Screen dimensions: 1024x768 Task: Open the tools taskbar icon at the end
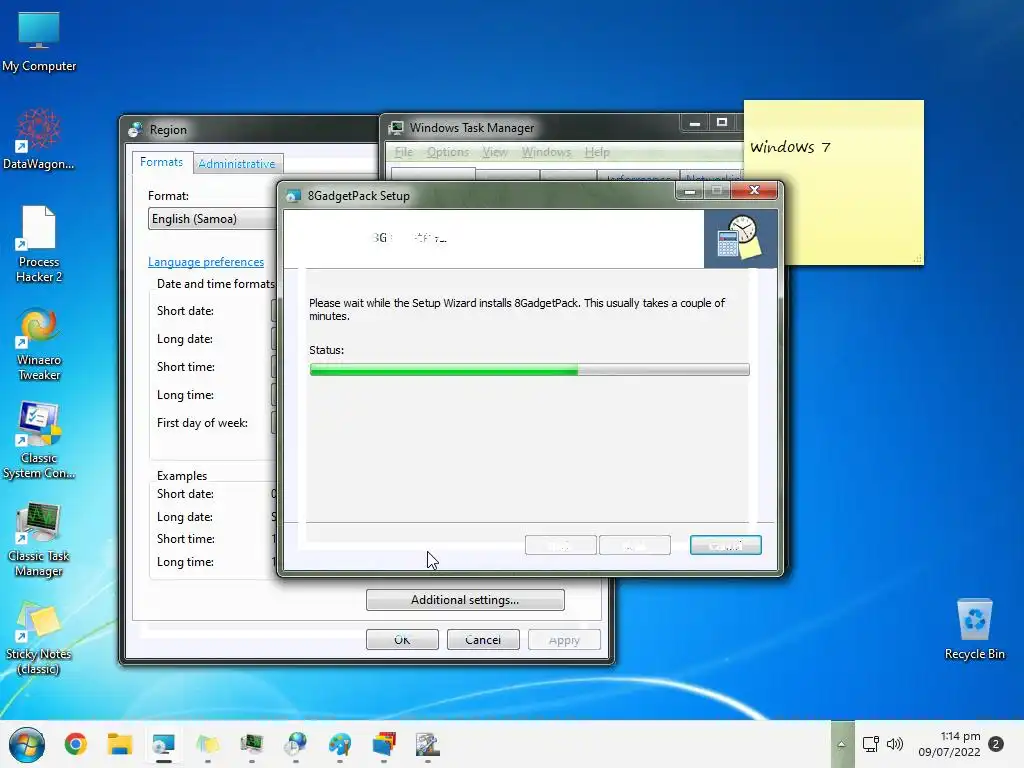[x=428, y=744]
